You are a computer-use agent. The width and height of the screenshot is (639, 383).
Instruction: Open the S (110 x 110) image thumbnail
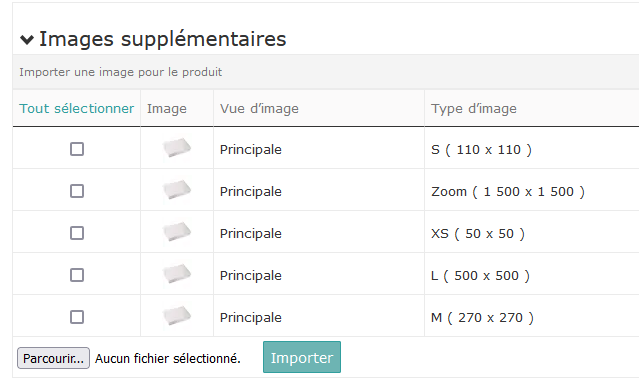(176, 147)
